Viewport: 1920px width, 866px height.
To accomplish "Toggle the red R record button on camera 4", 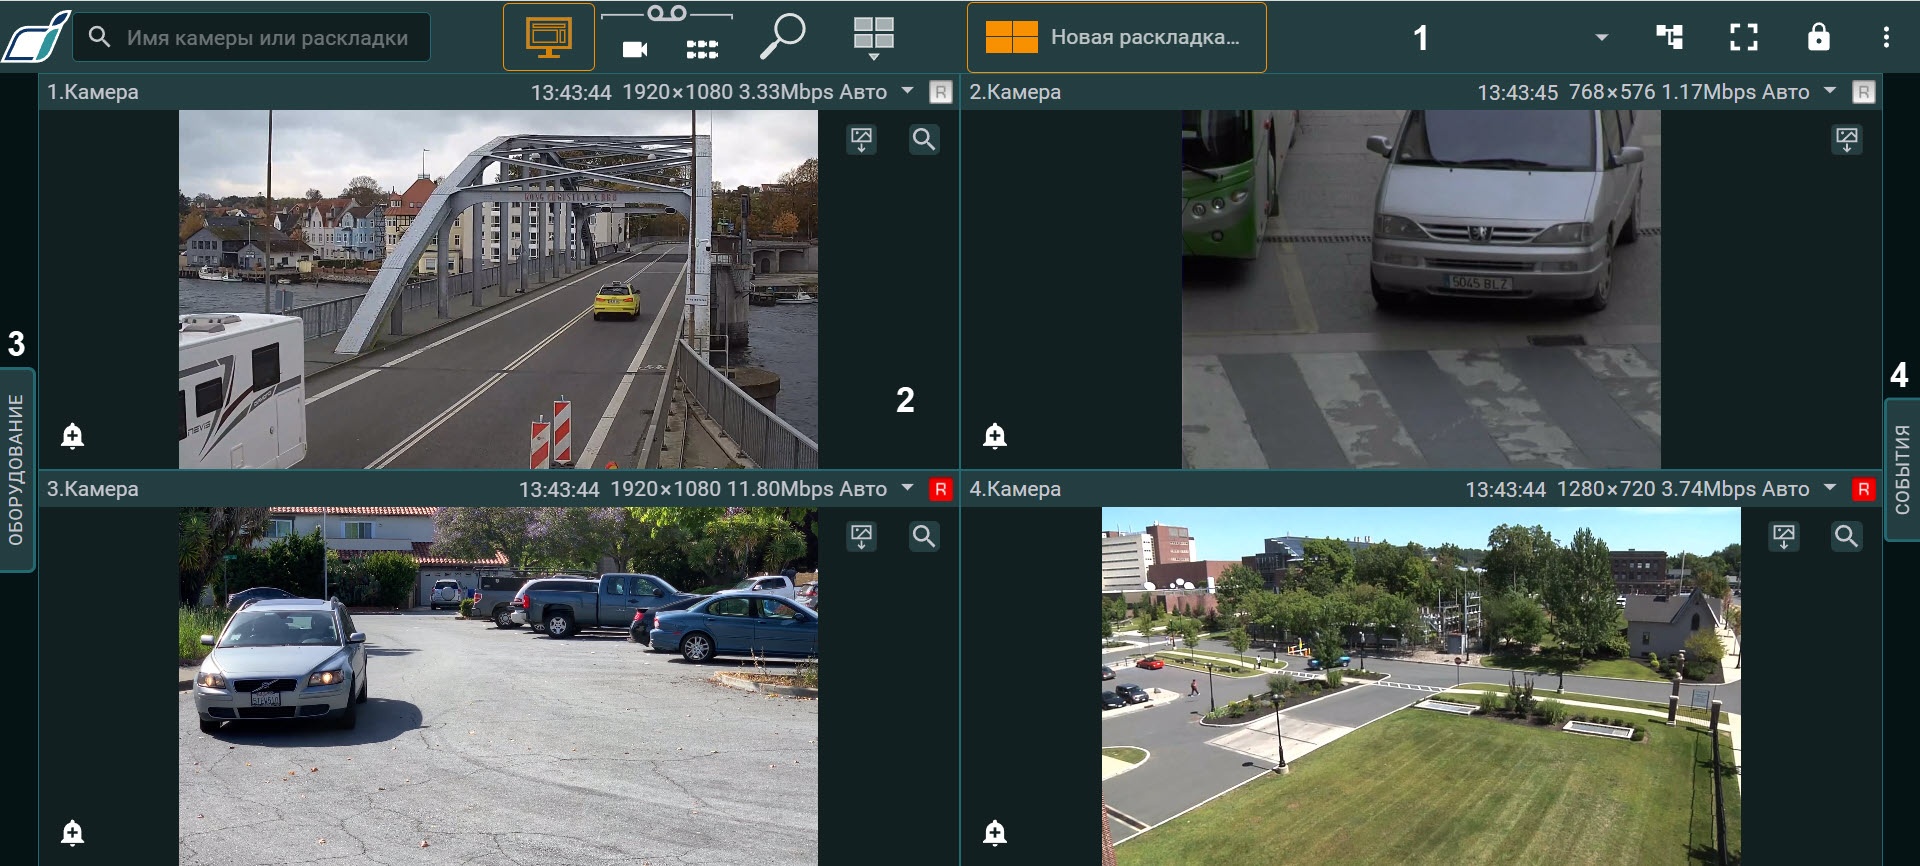I will point(1862,489).
